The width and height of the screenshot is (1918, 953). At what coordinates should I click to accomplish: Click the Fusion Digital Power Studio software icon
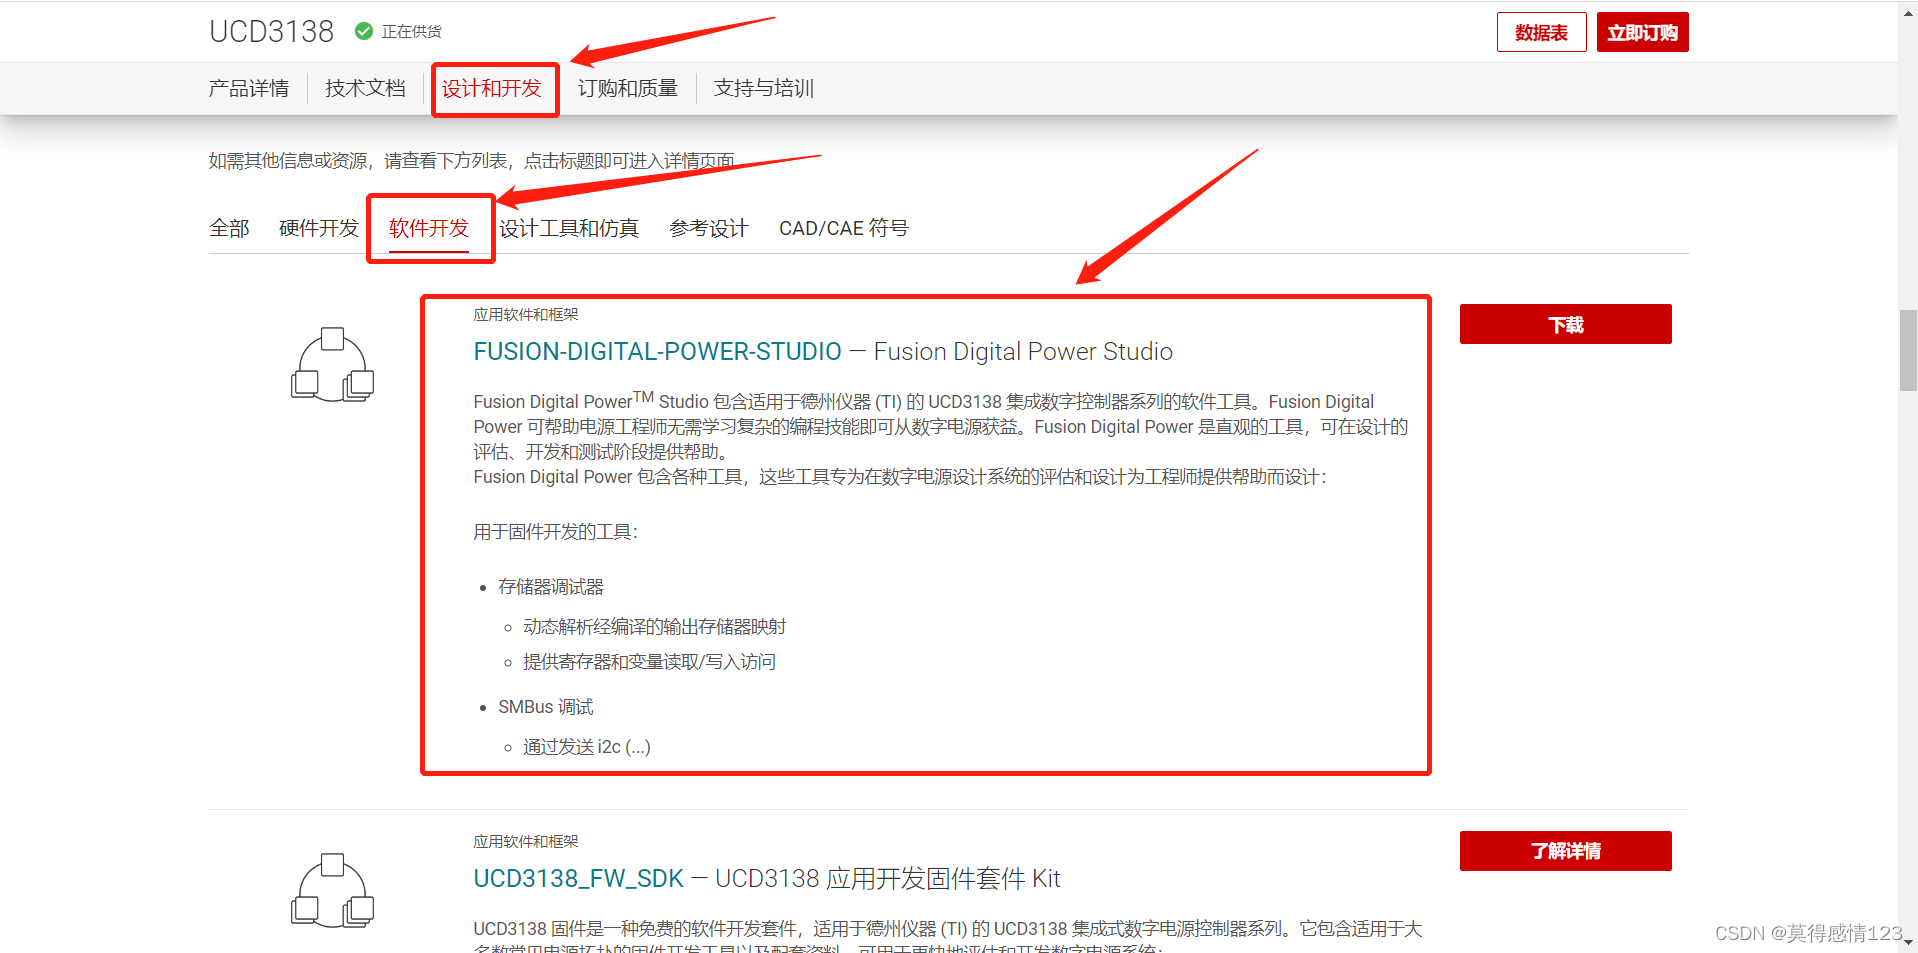[332, 365]
